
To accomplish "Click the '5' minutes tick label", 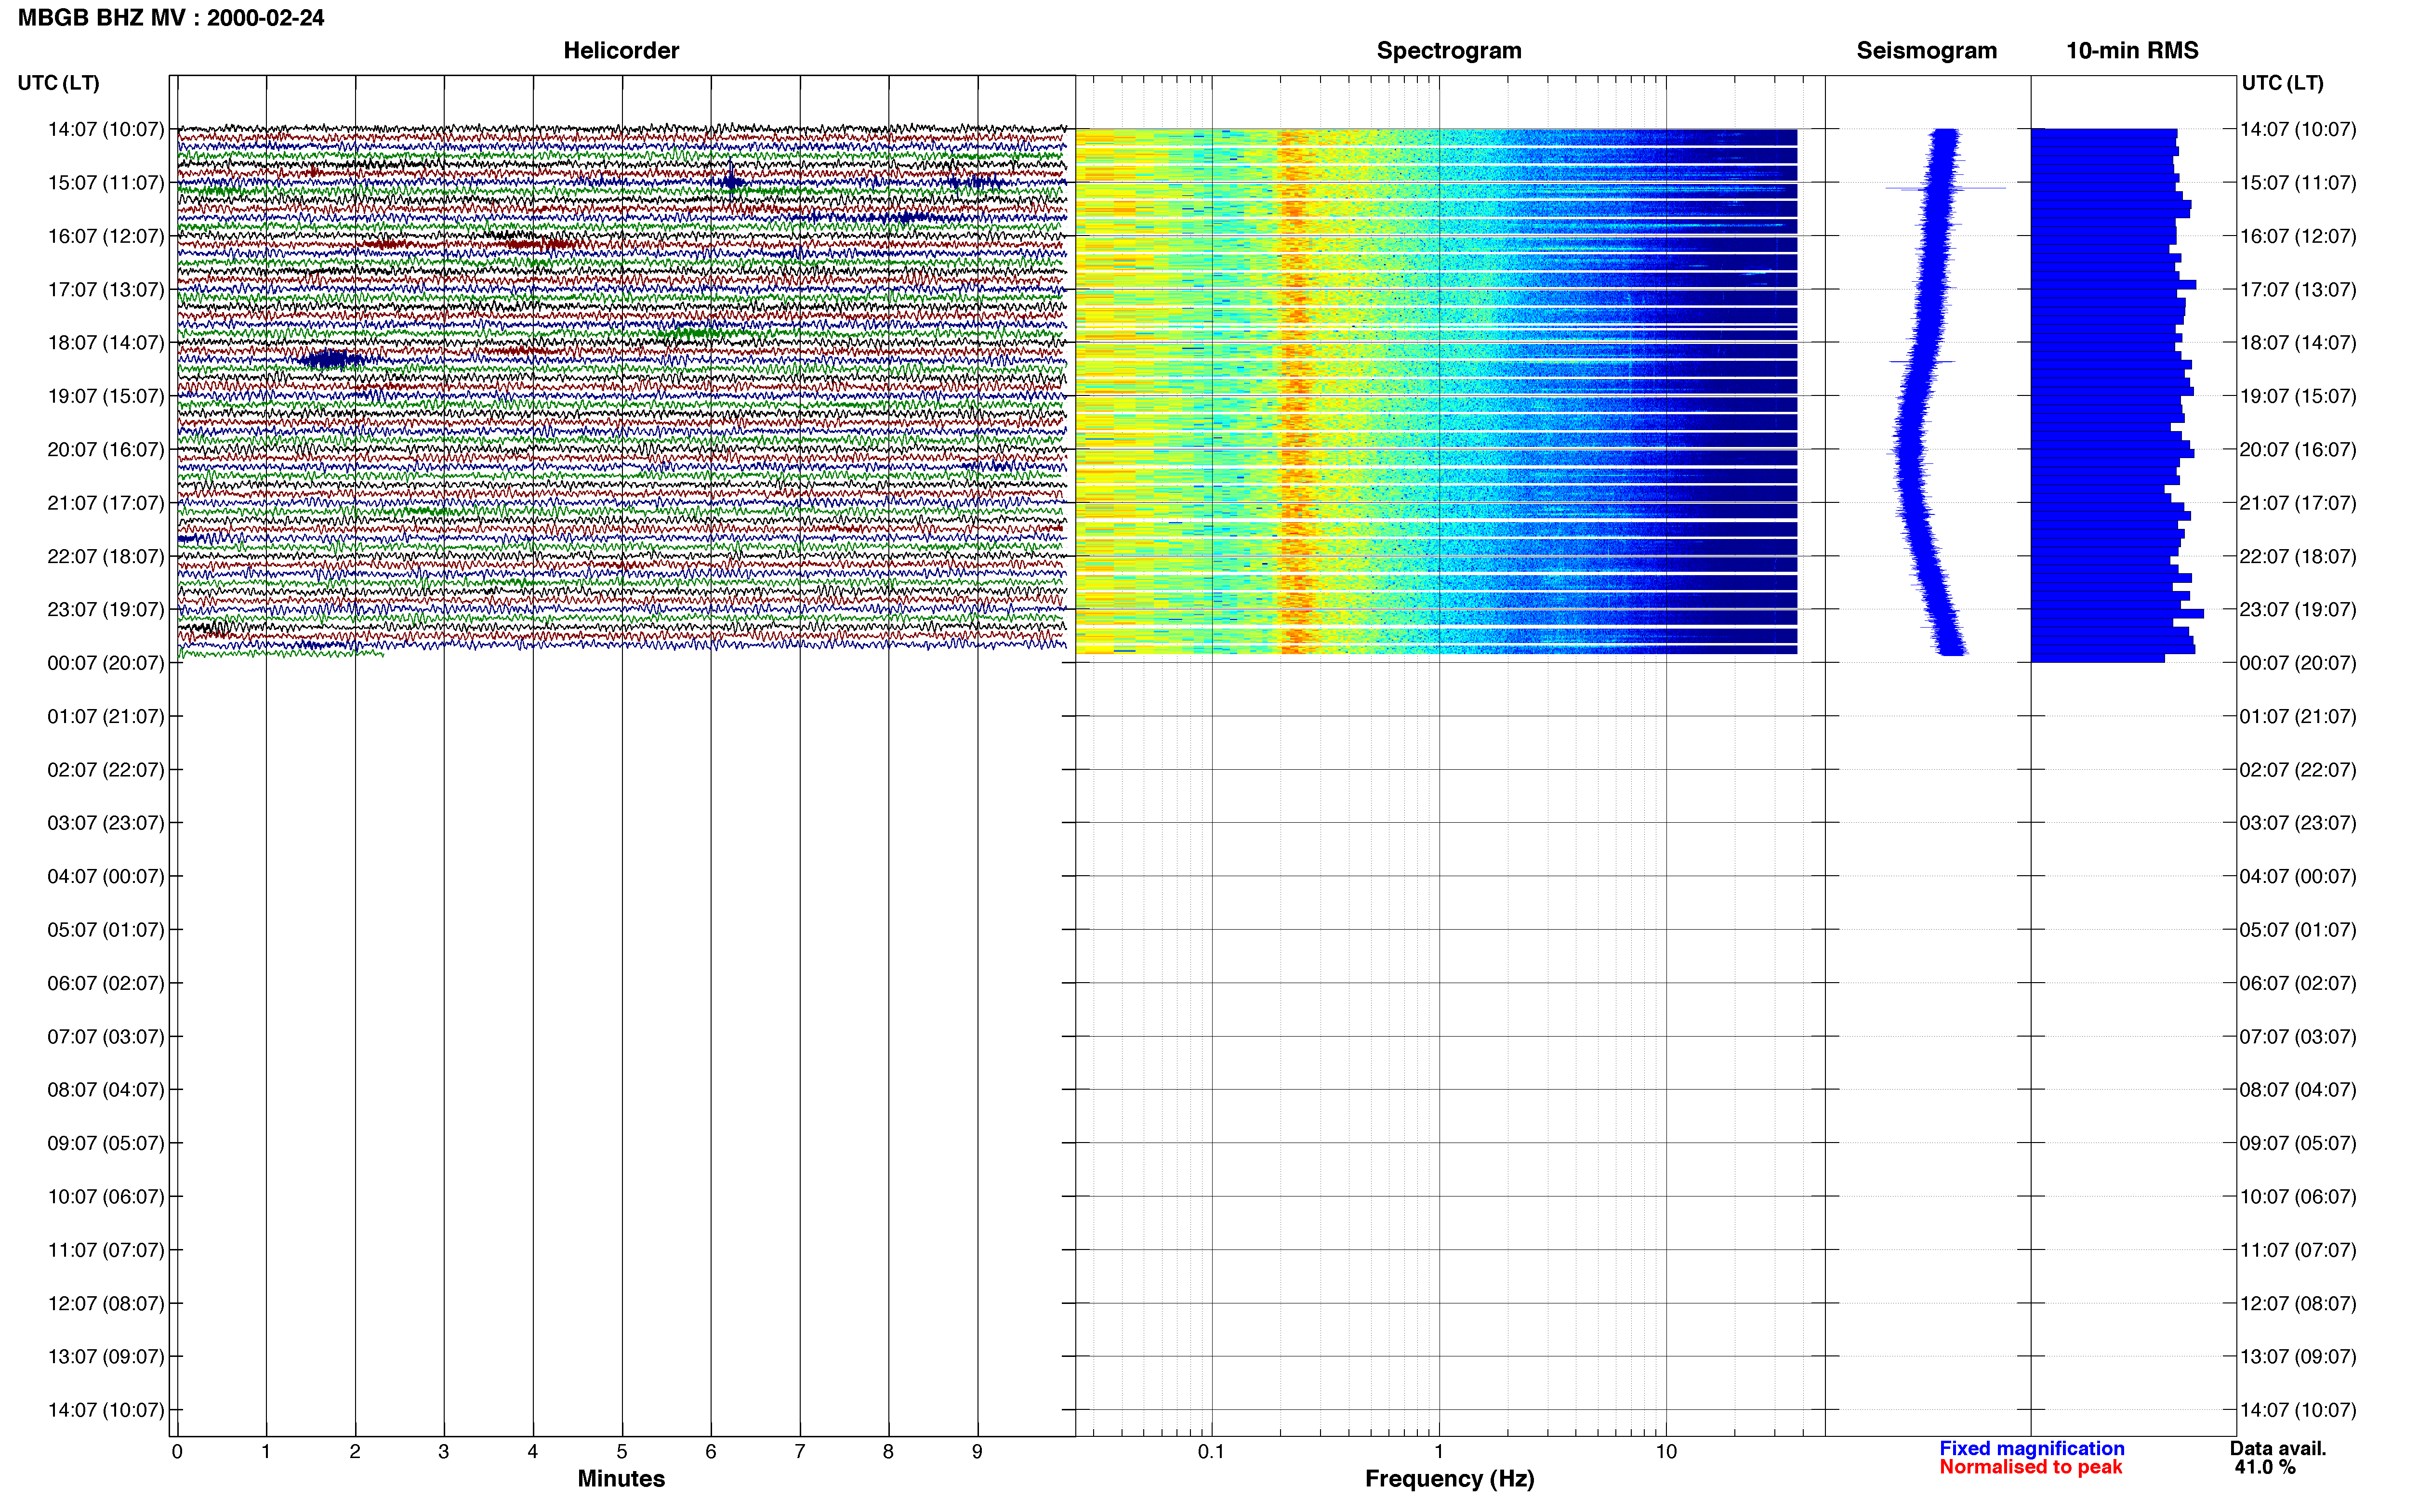I will tap(622, 1451).
